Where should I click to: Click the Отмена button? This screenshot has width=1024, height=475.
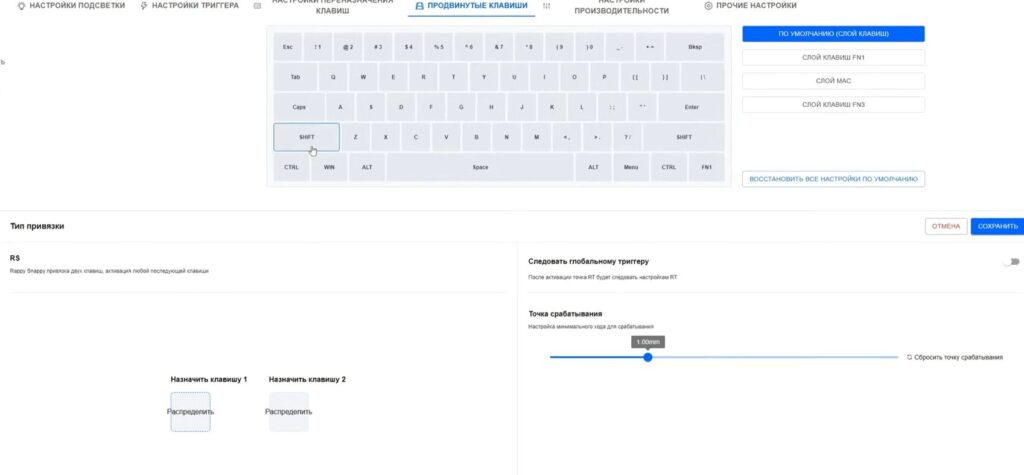click(x=946, y=226)
